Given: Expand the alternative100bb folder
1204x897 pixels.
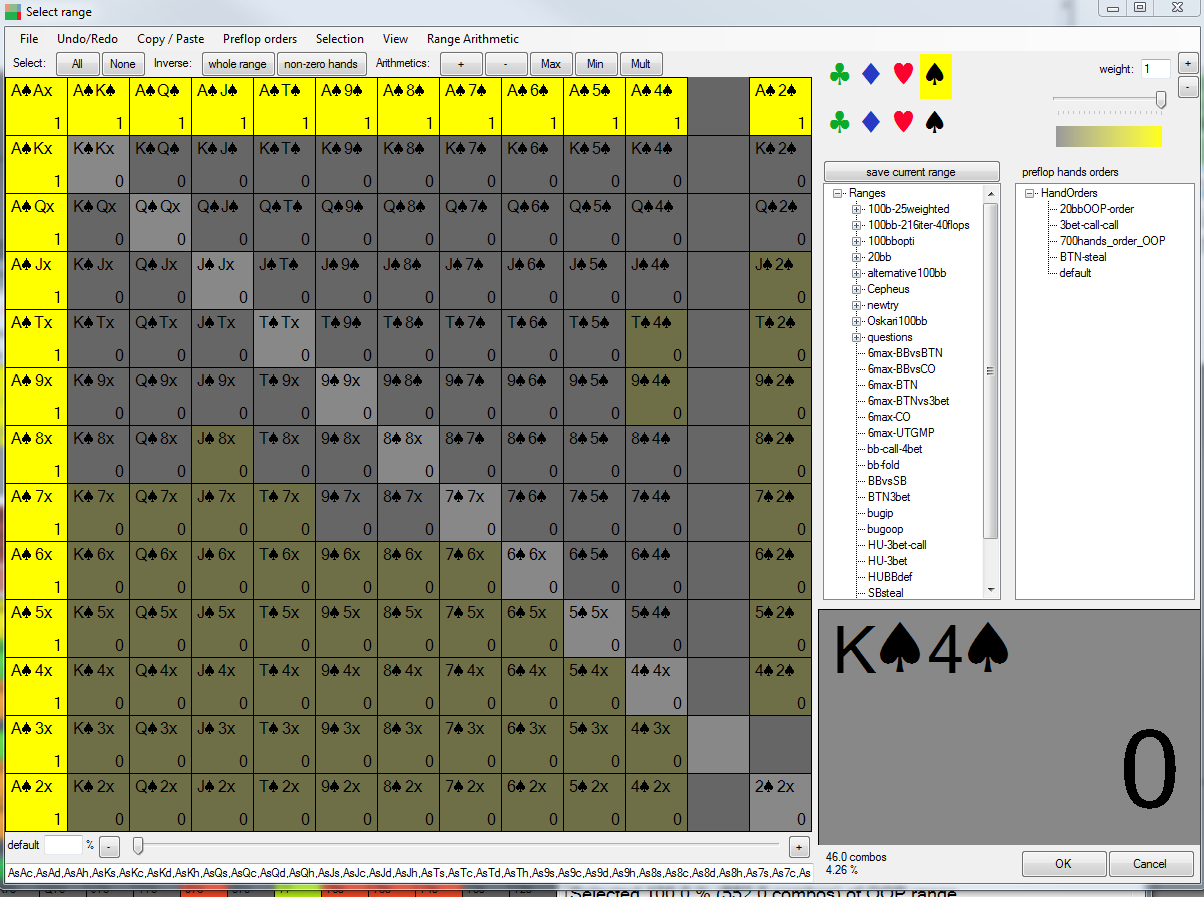Looking at the screenshot, I should click(856, 273).
